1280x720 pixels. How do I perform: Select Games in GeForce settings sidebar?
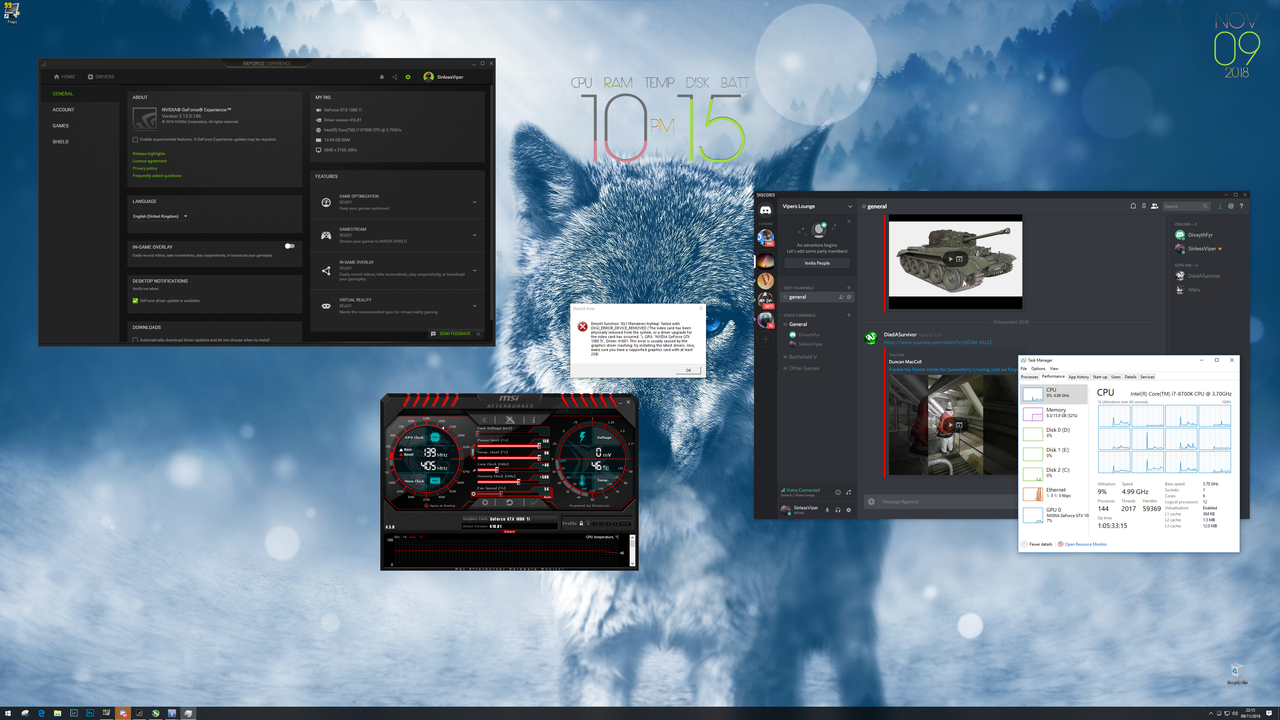tap(61, 126)
